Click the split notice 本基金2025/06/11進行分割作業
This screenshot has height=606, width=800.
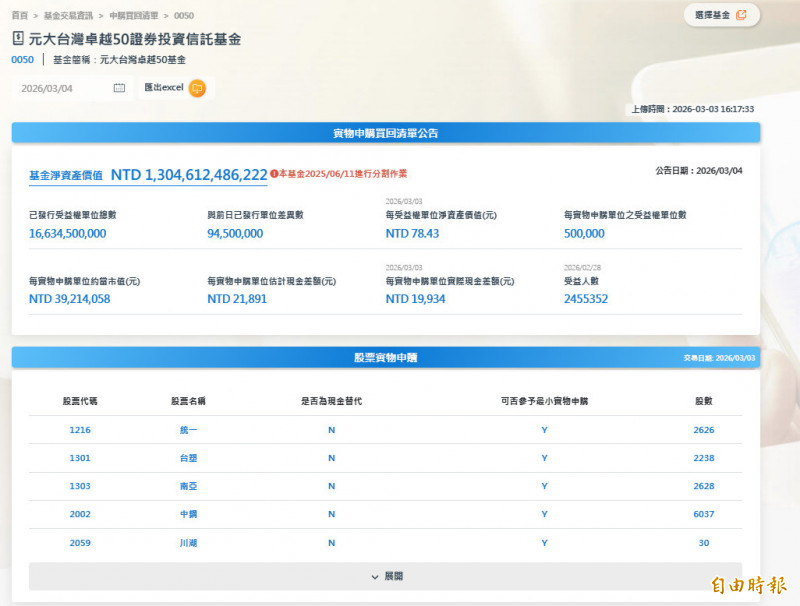coord(343,174)
